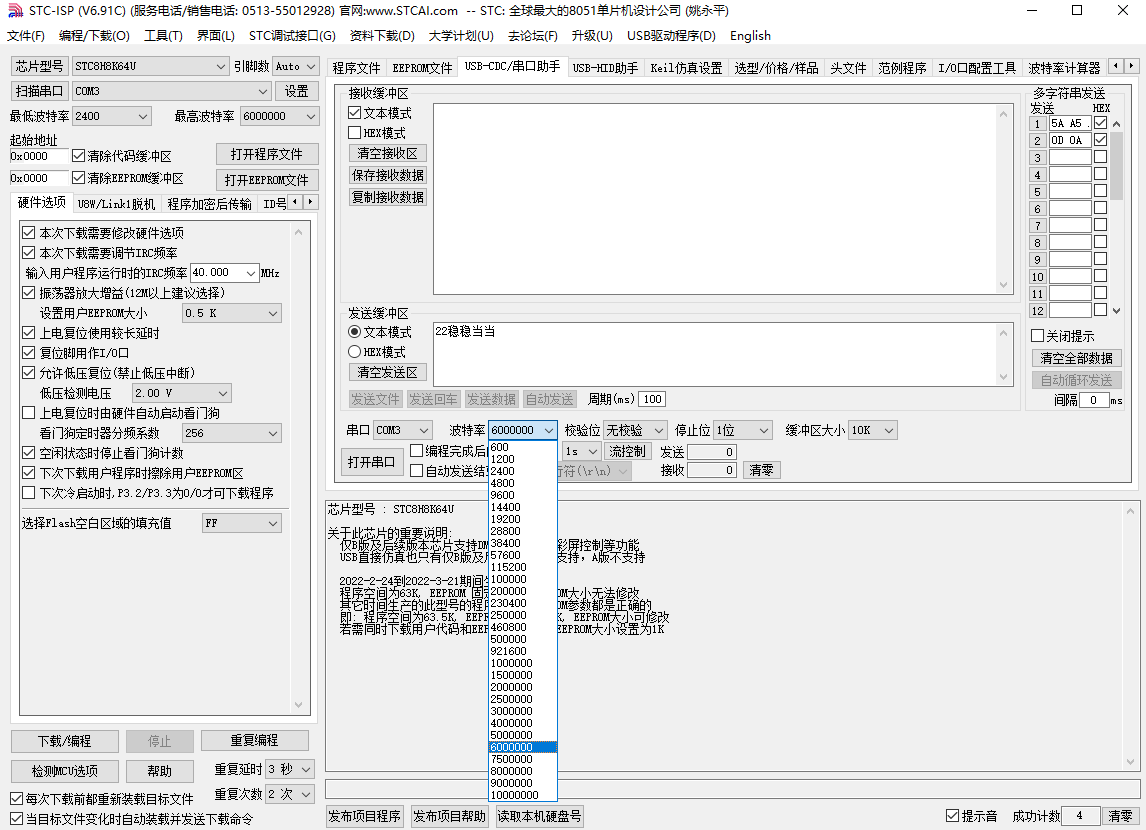Click the 周期(ms) 100 input field

tap(652, 399)
